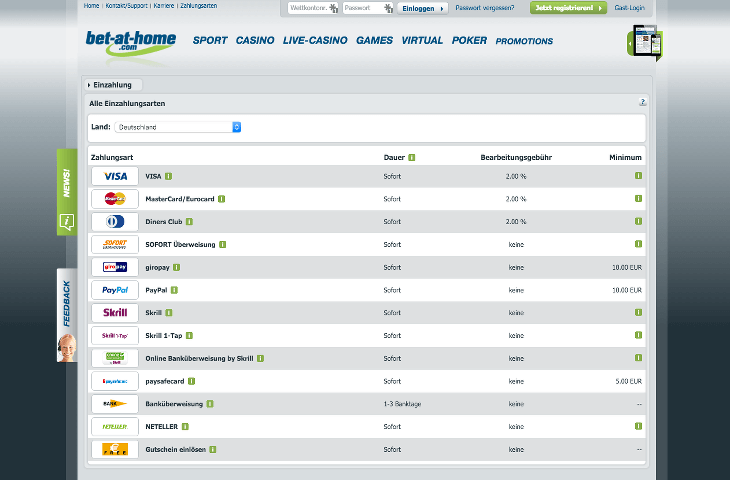Expand the Einzahlung section header
Viewport: 730px width, 480px height.
113,85
